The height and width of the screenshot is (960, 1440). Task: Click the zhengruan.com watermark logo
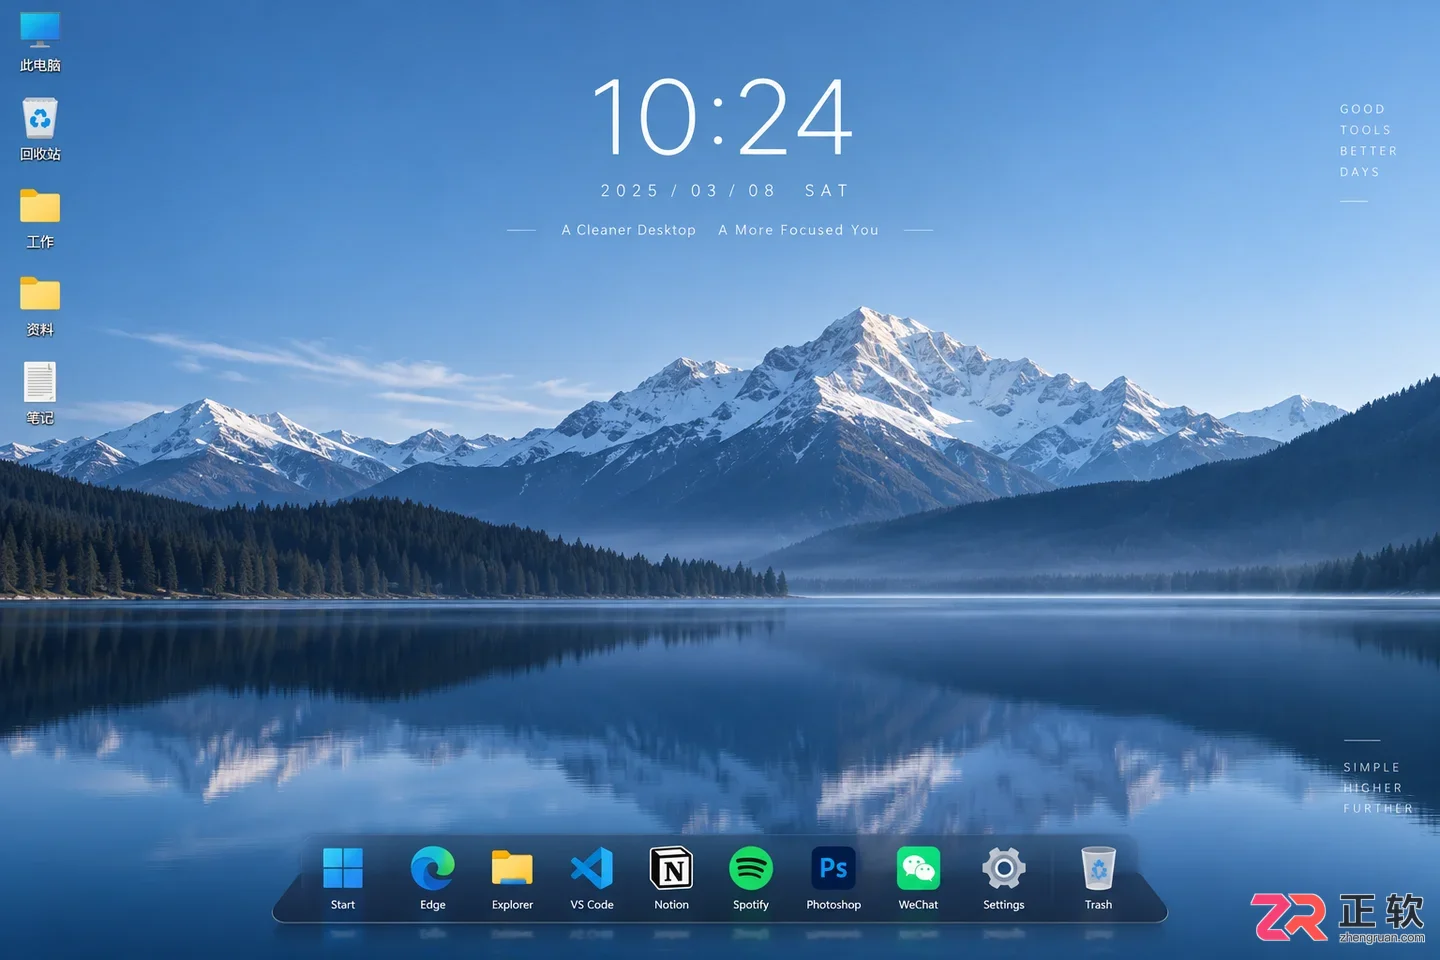click(x=1338, y=917)
